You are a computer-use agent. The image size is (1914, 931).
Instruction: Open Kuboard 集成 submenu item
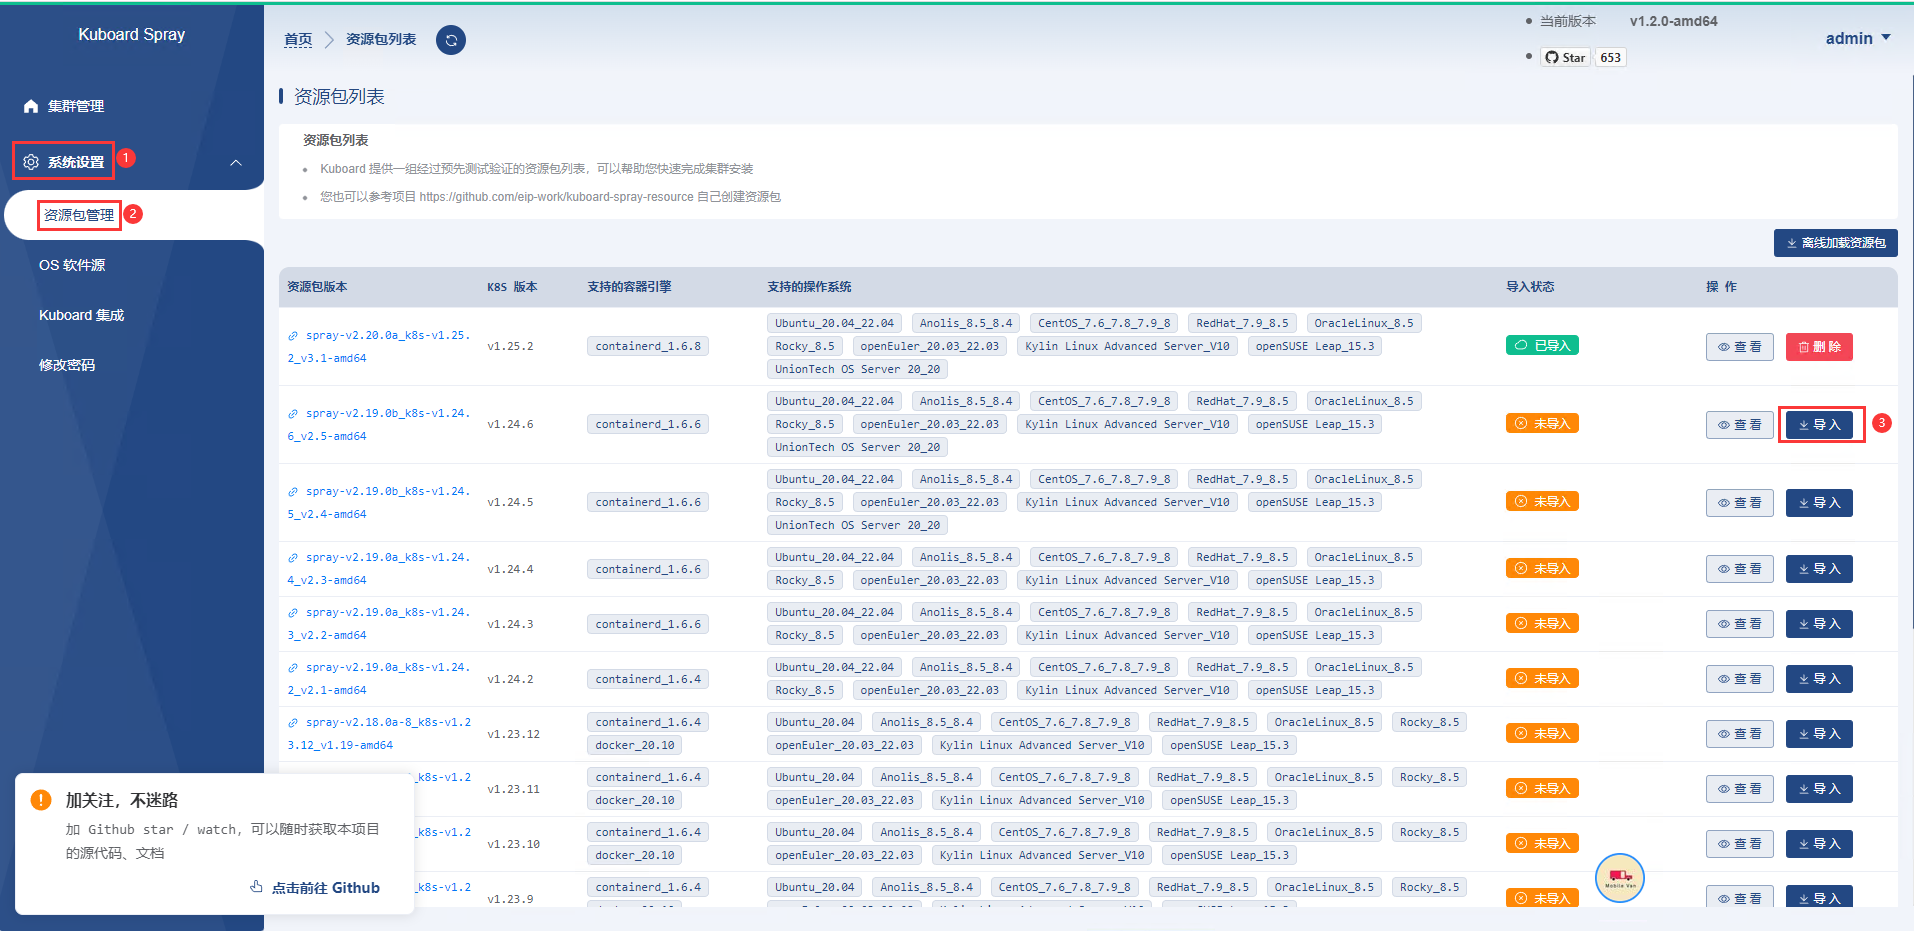(x=82, y=315)
